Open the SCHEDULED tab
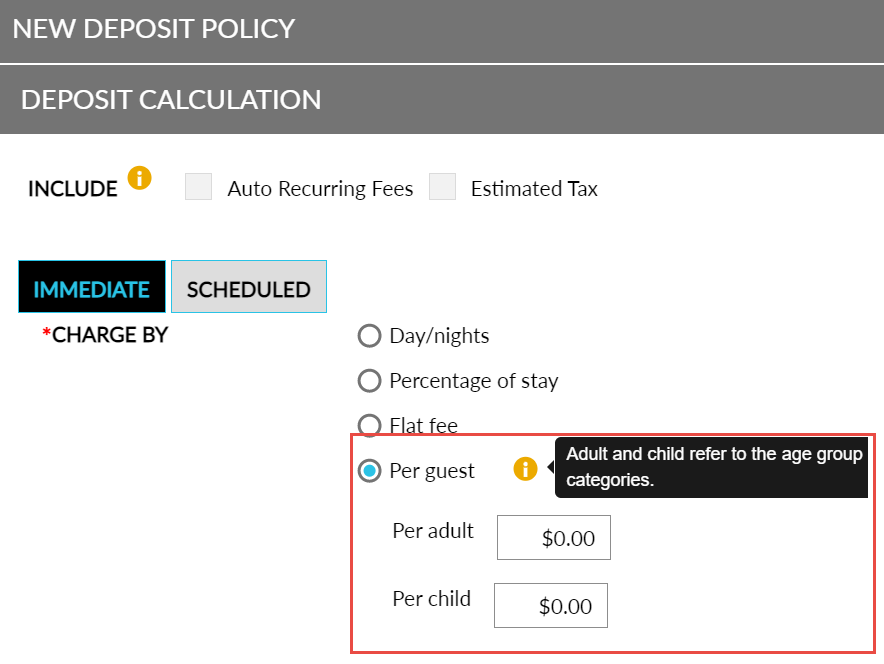This screenshot has height=664, width=884. 248,289
